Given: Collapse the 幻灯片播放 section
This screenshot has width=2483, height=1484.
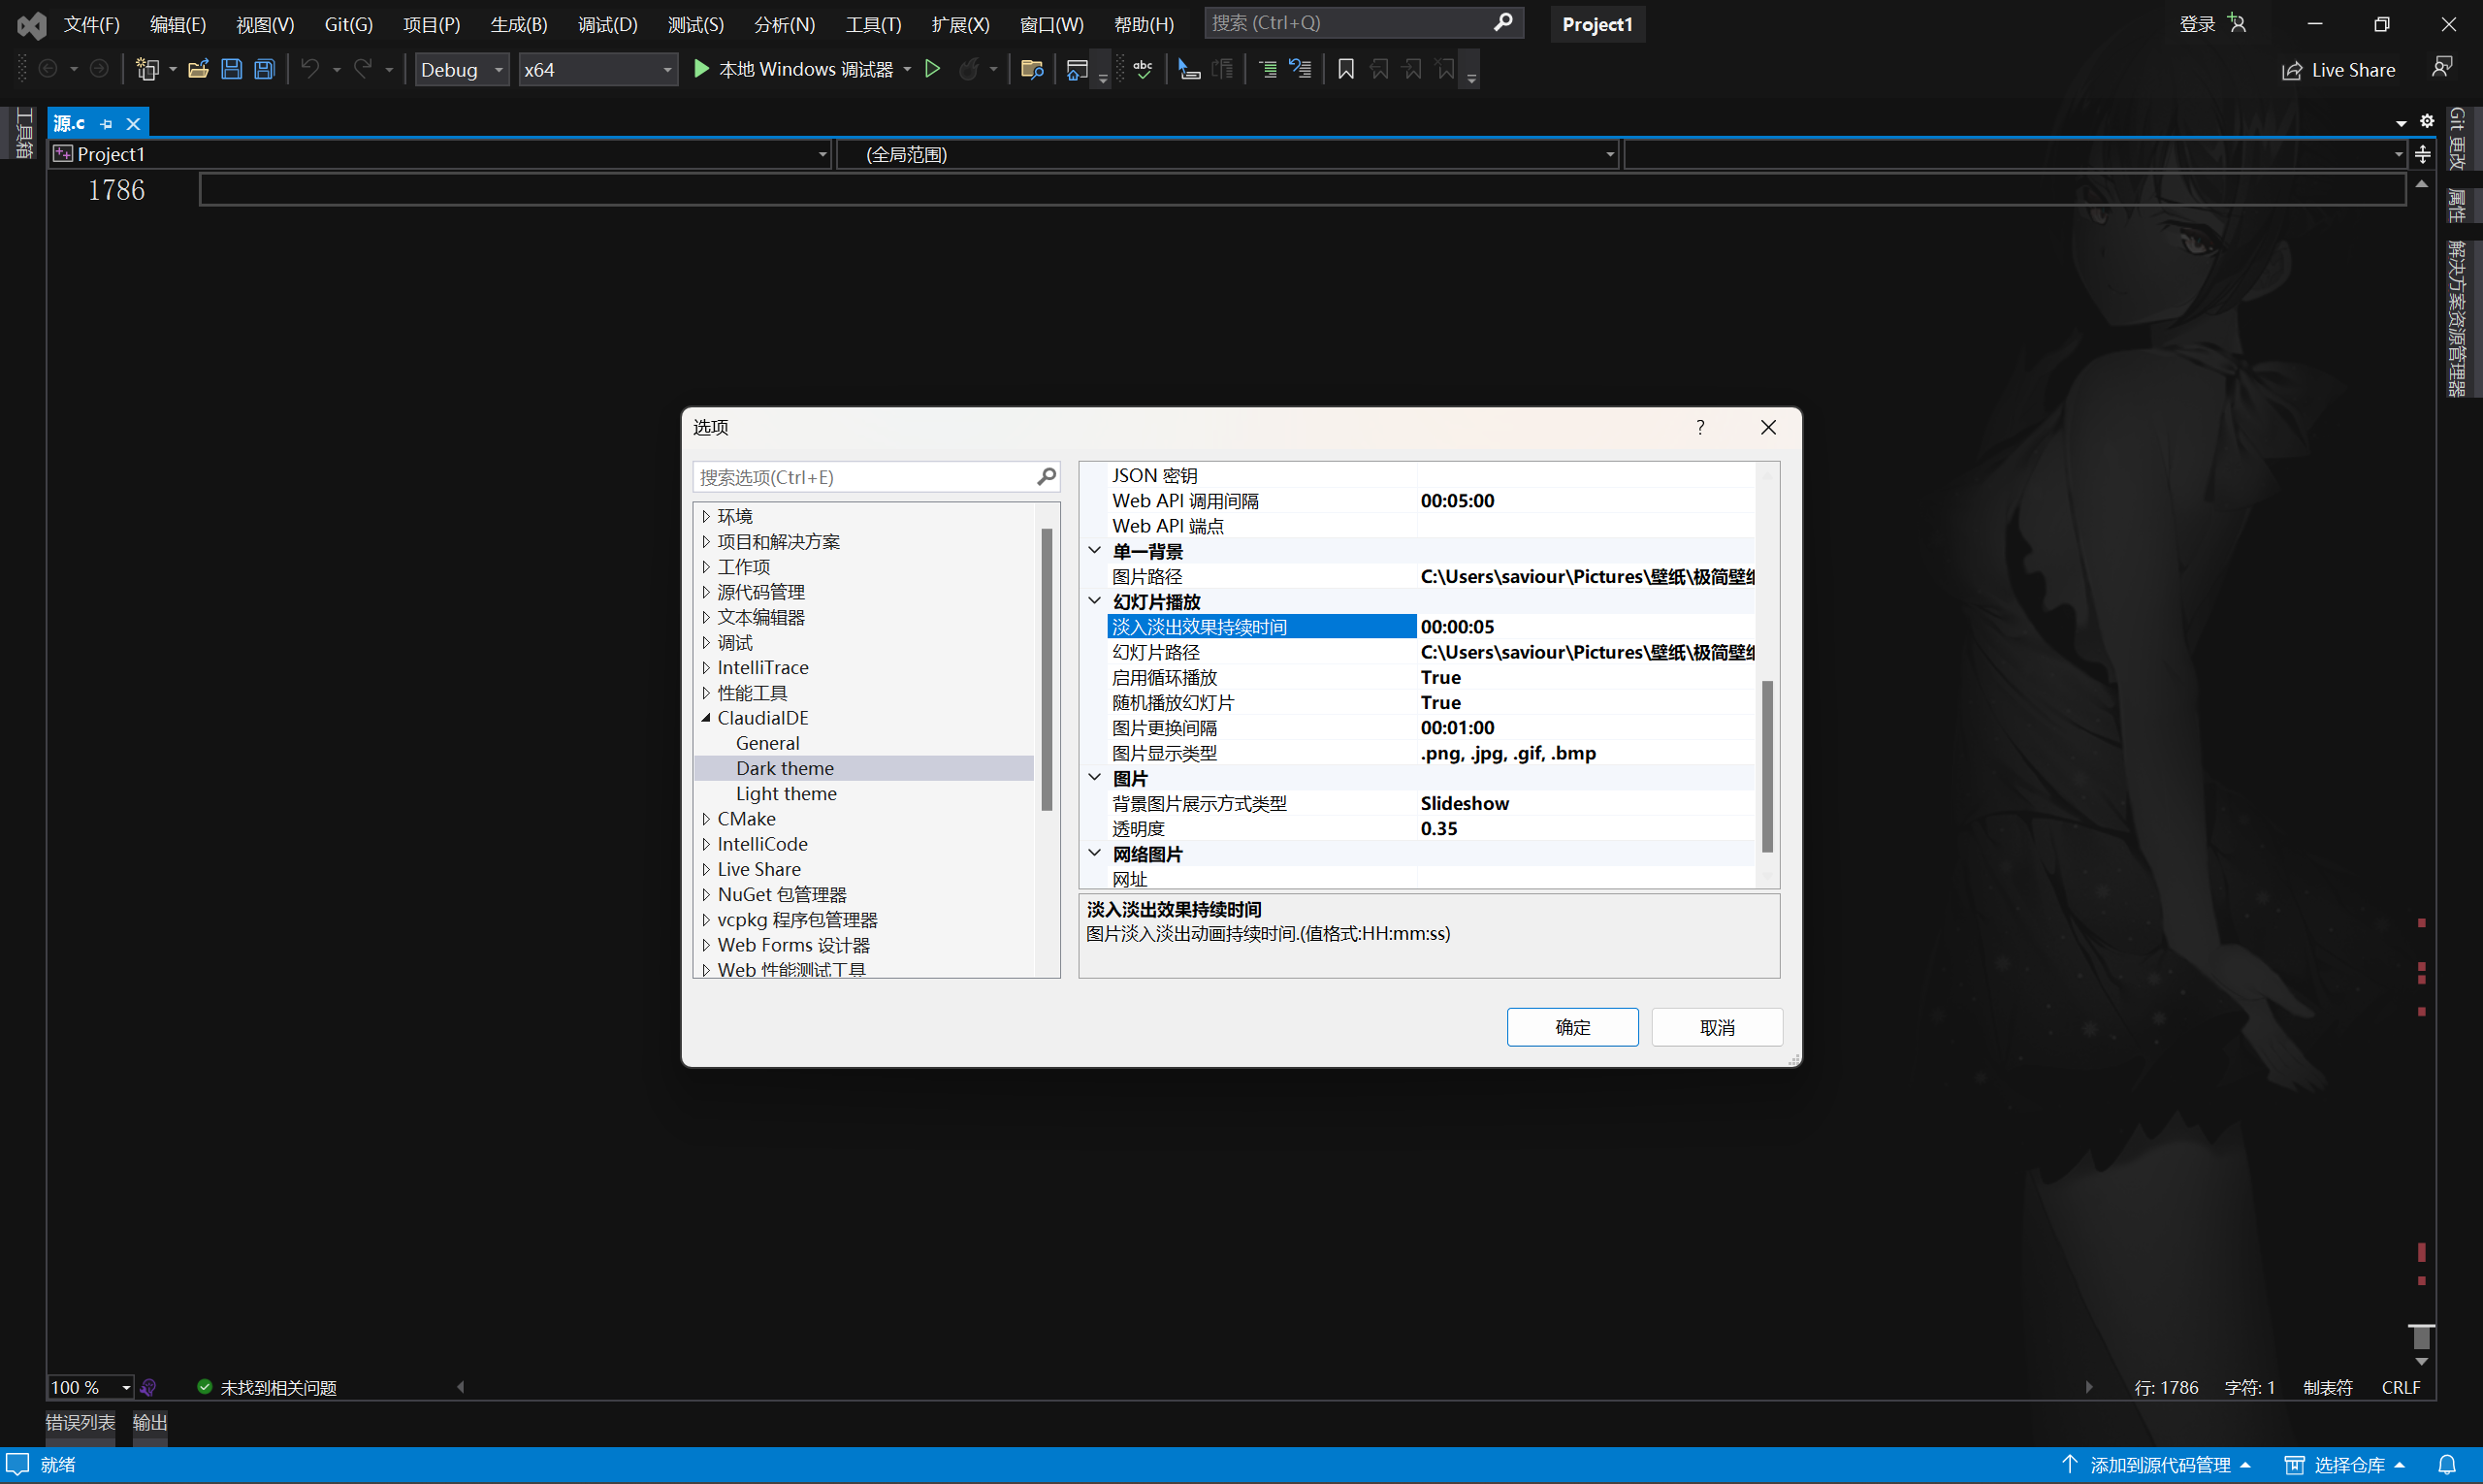Looking at the screenshot, I should point(1094,601).
